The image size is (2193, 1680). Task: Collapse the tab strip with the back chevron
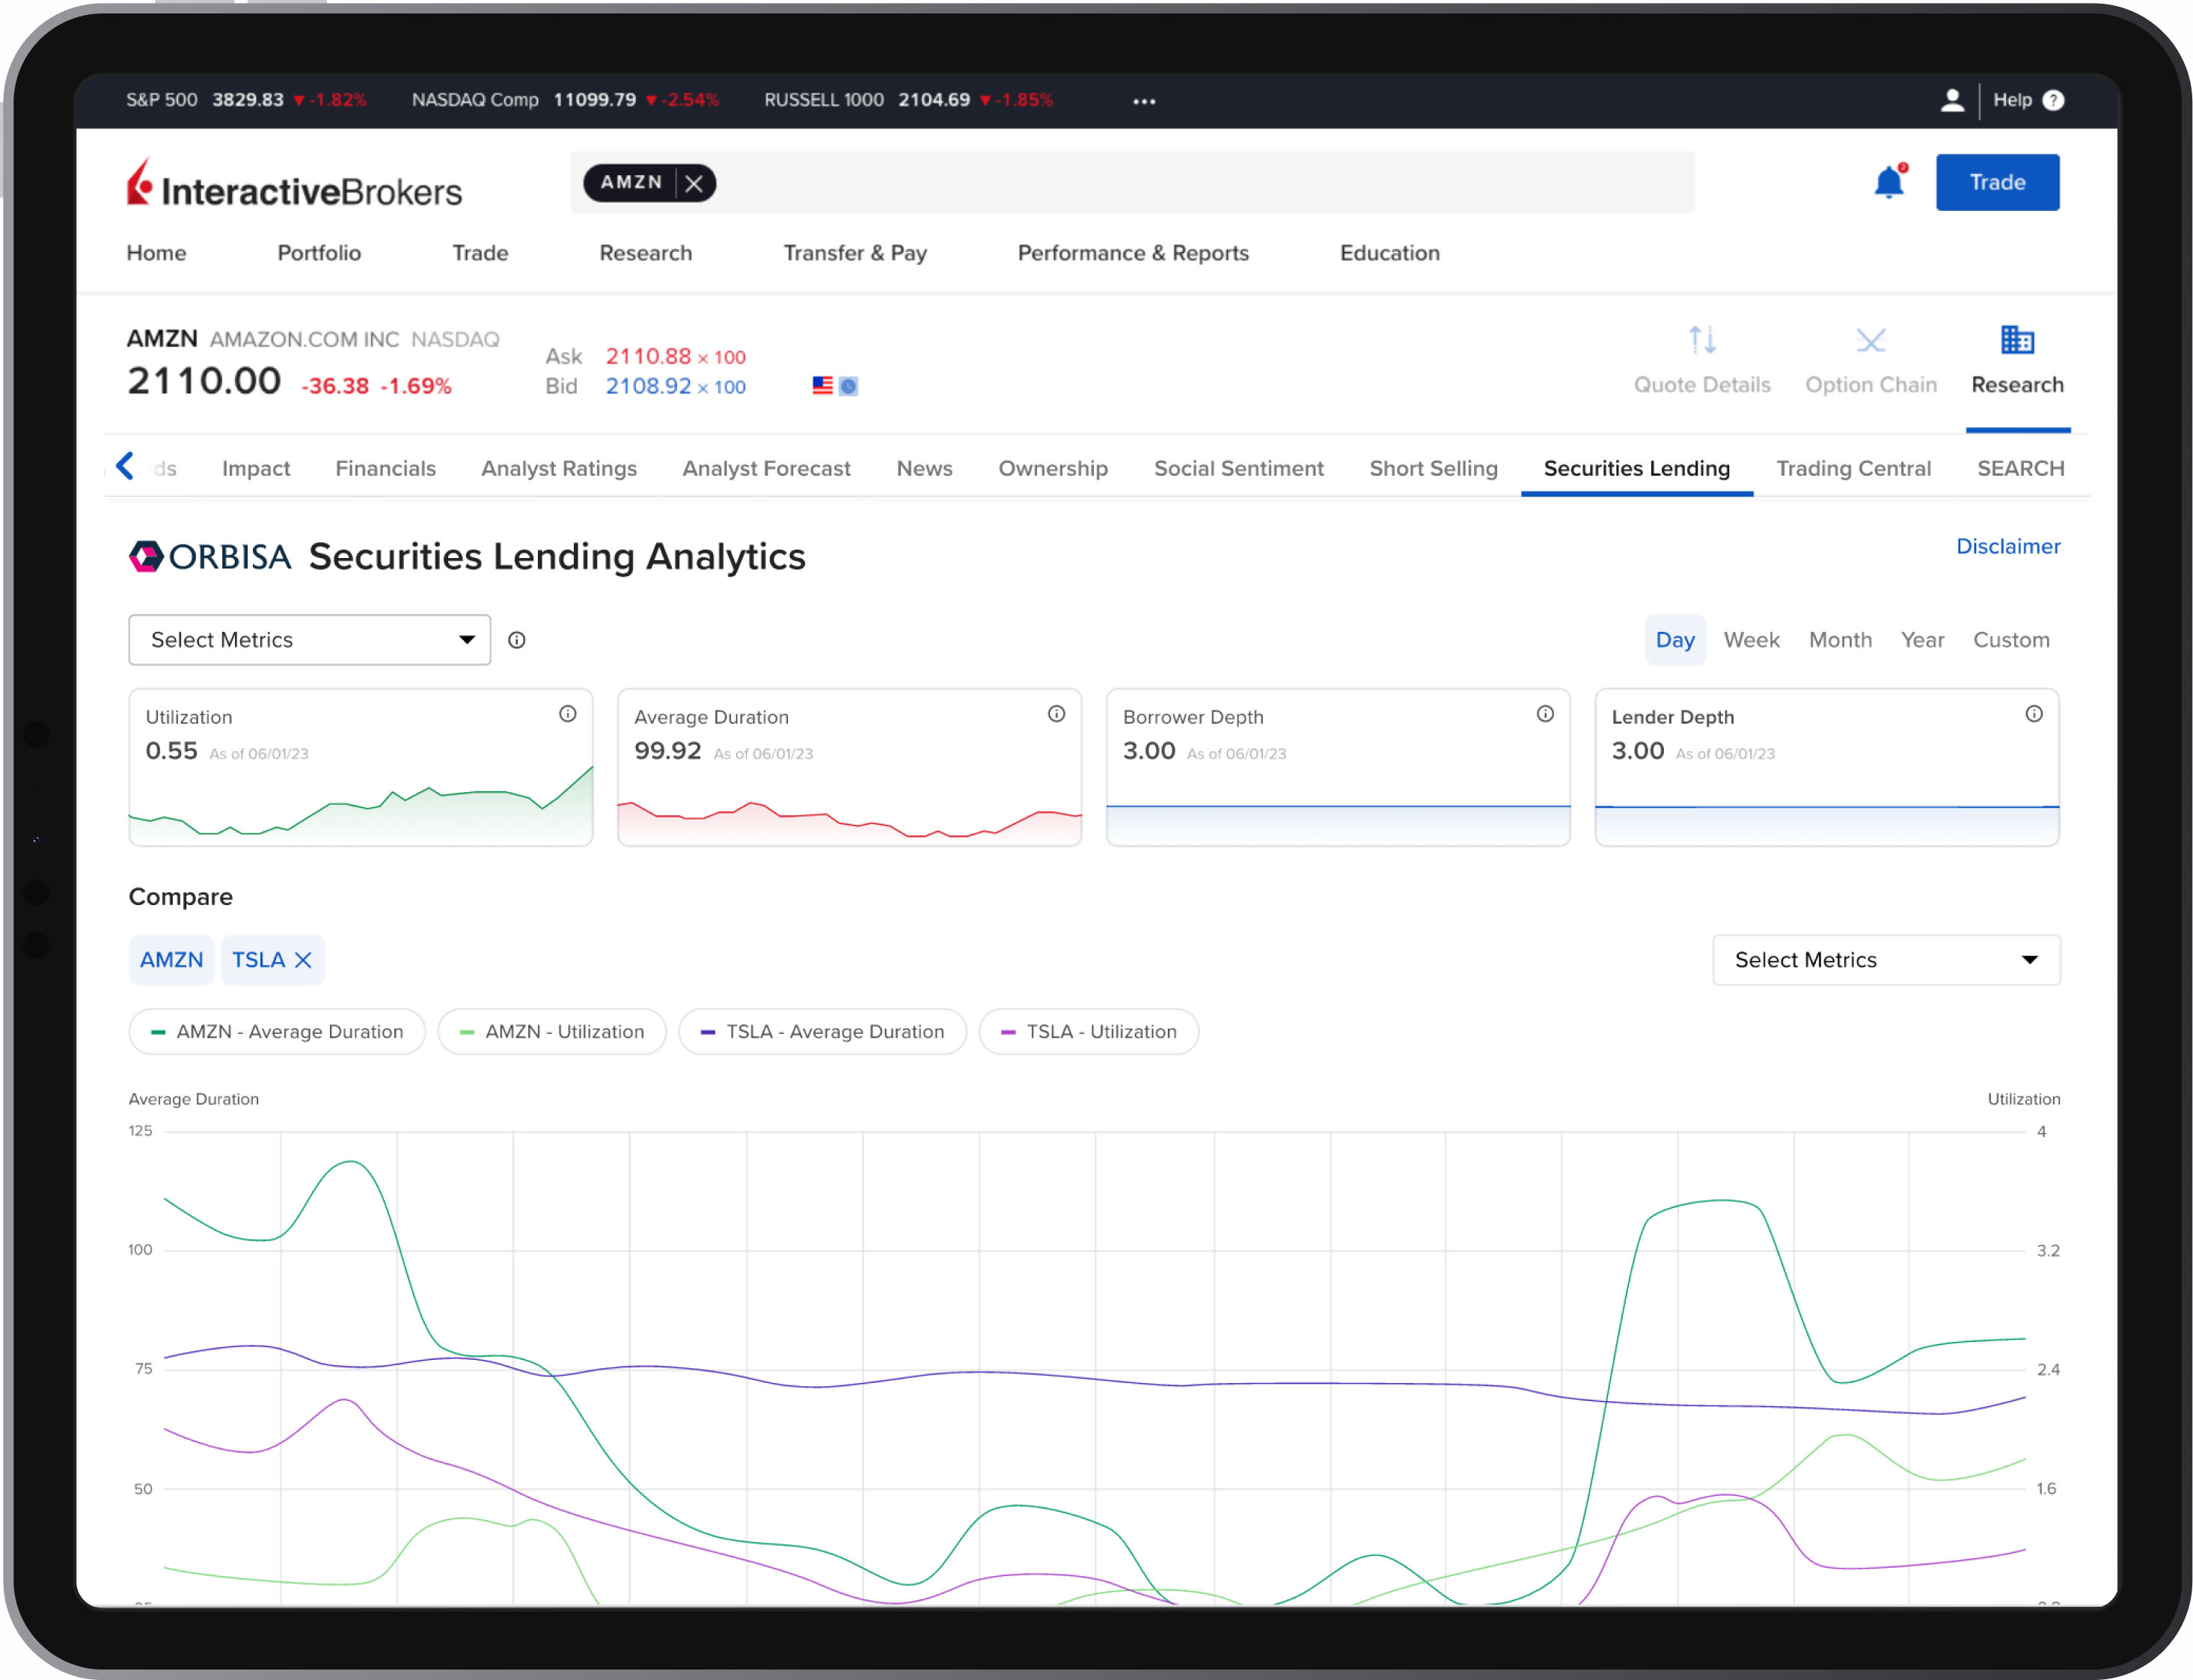(x=124, y=466)
